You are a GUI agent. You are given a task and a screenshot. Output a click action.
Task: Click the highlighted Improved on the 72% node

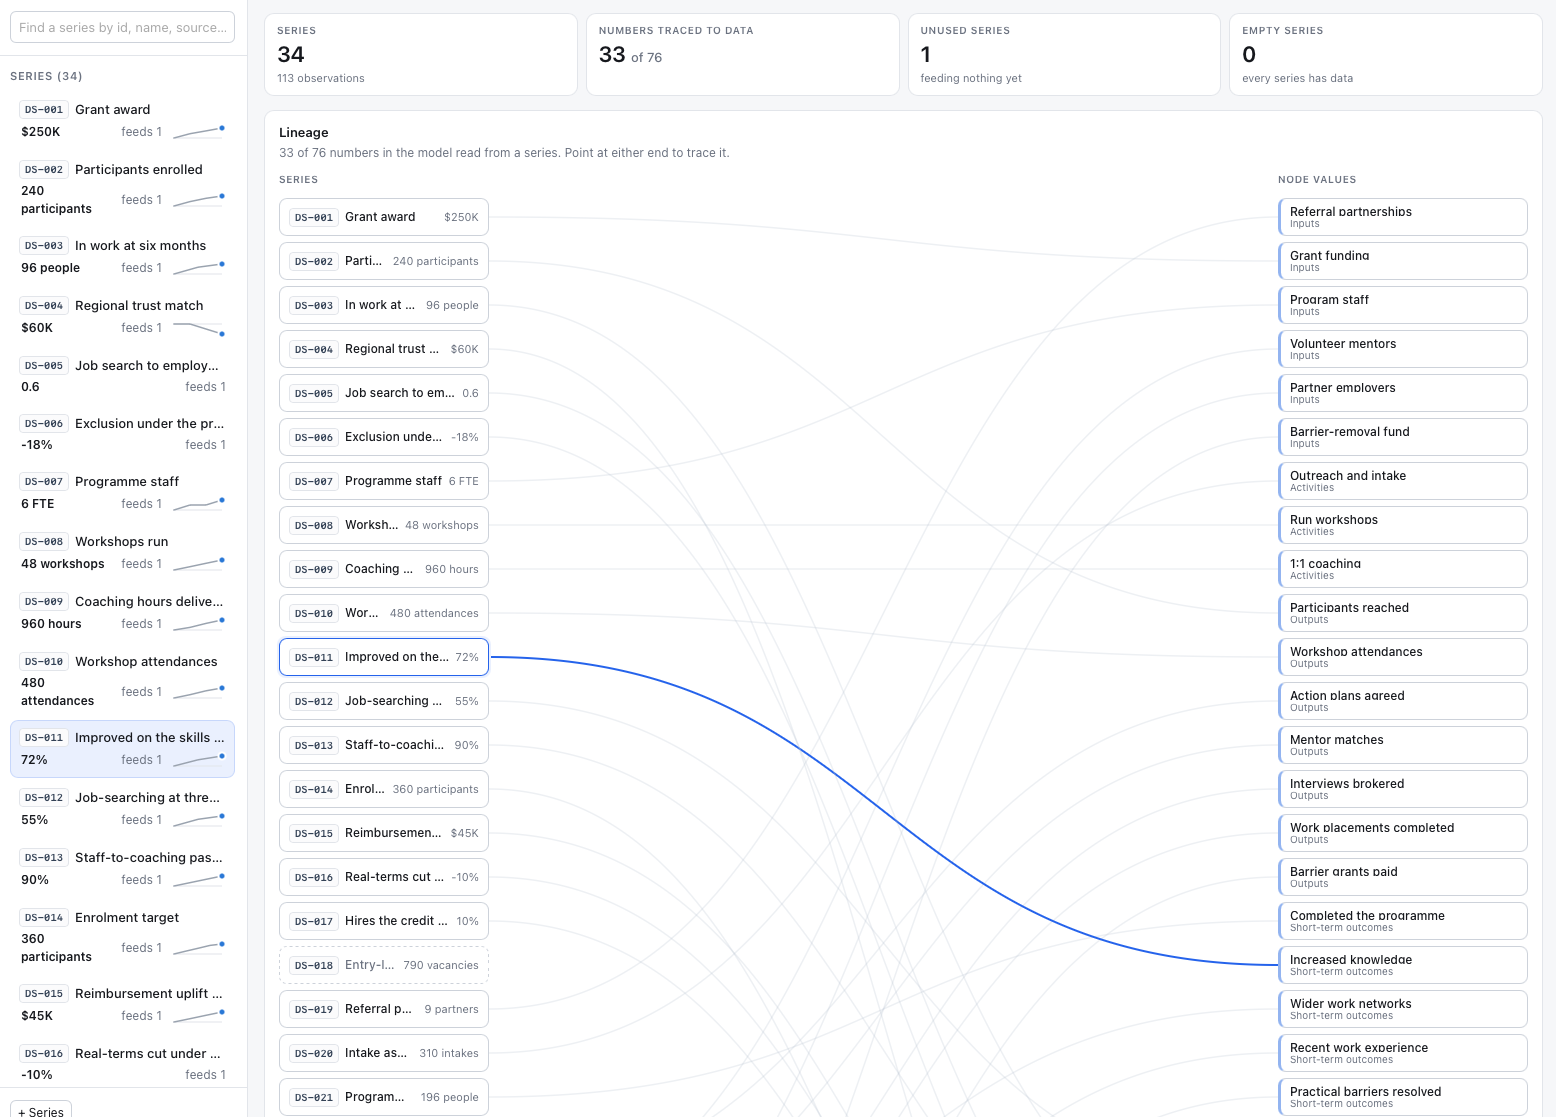pyautogui.click(x=384, y=657)
